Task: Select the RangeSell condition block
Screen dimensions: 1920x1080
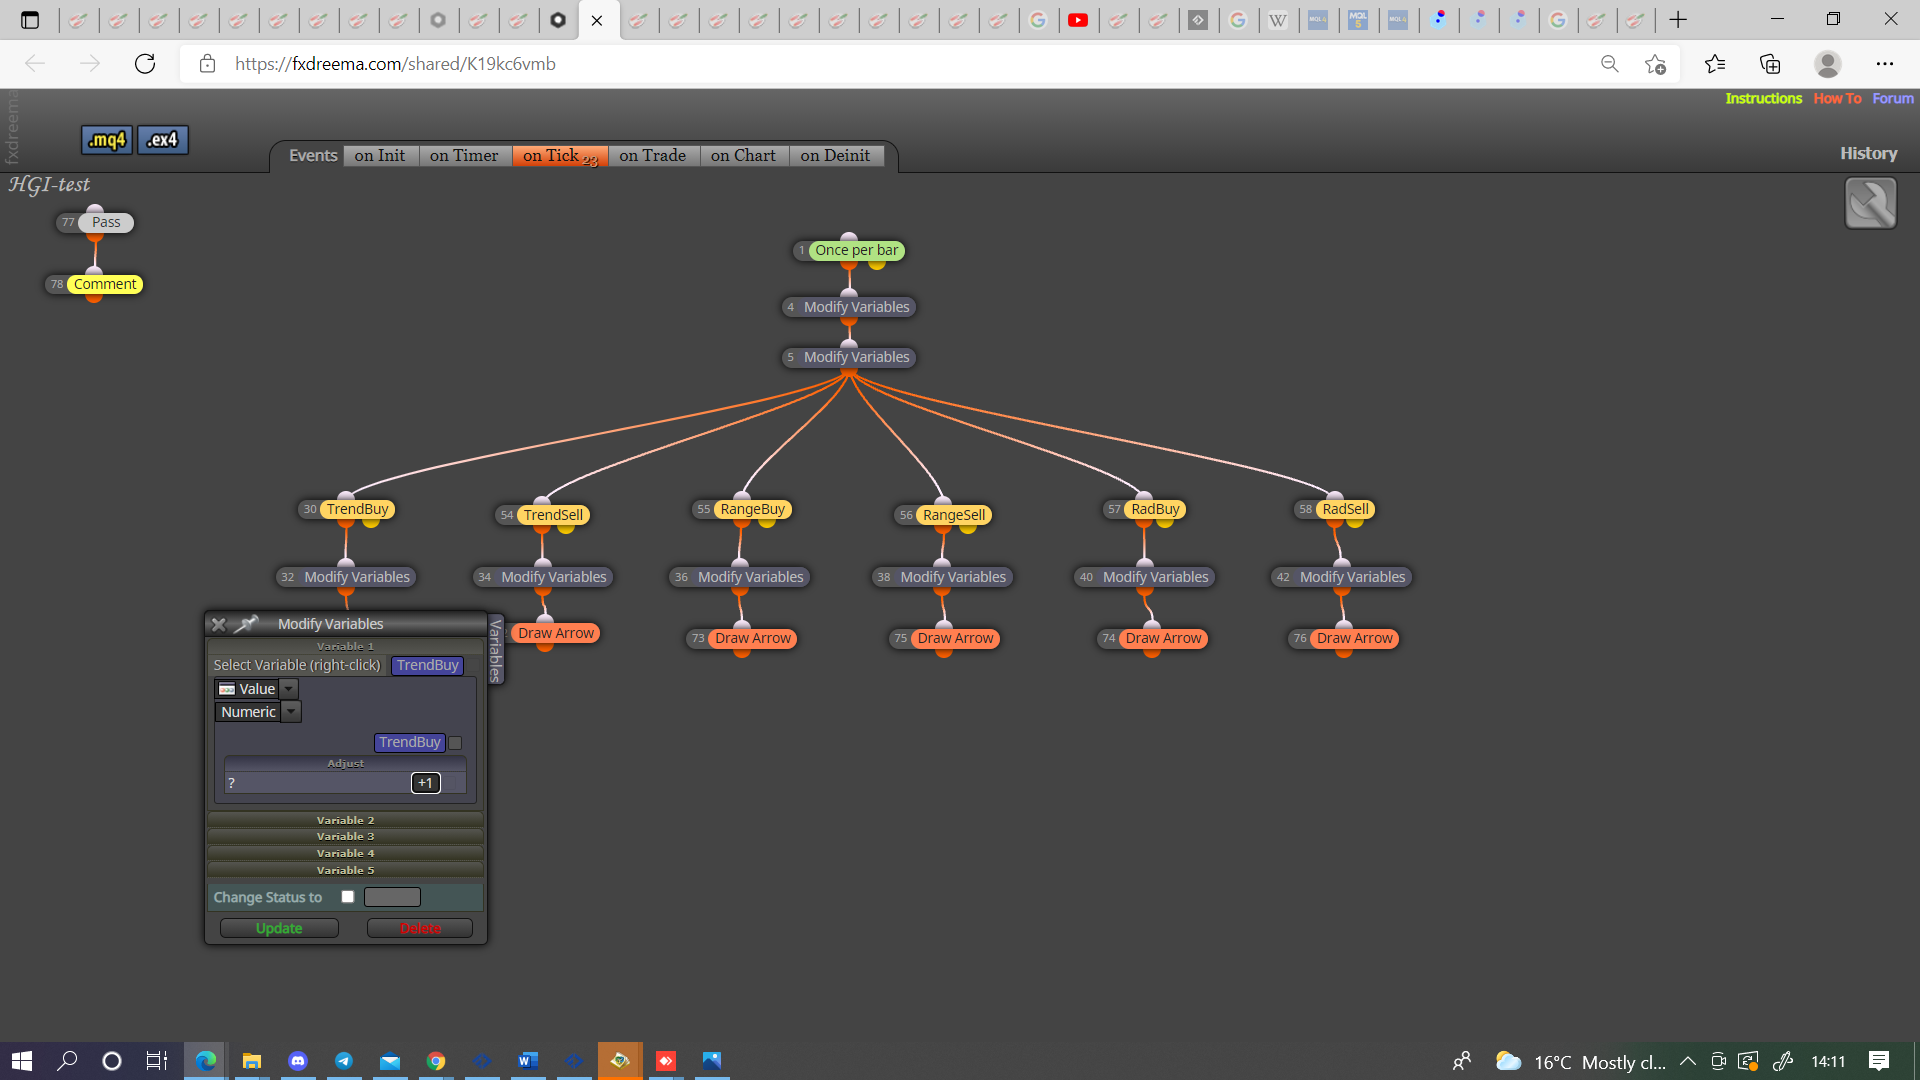Action: (x=953, y=515)
